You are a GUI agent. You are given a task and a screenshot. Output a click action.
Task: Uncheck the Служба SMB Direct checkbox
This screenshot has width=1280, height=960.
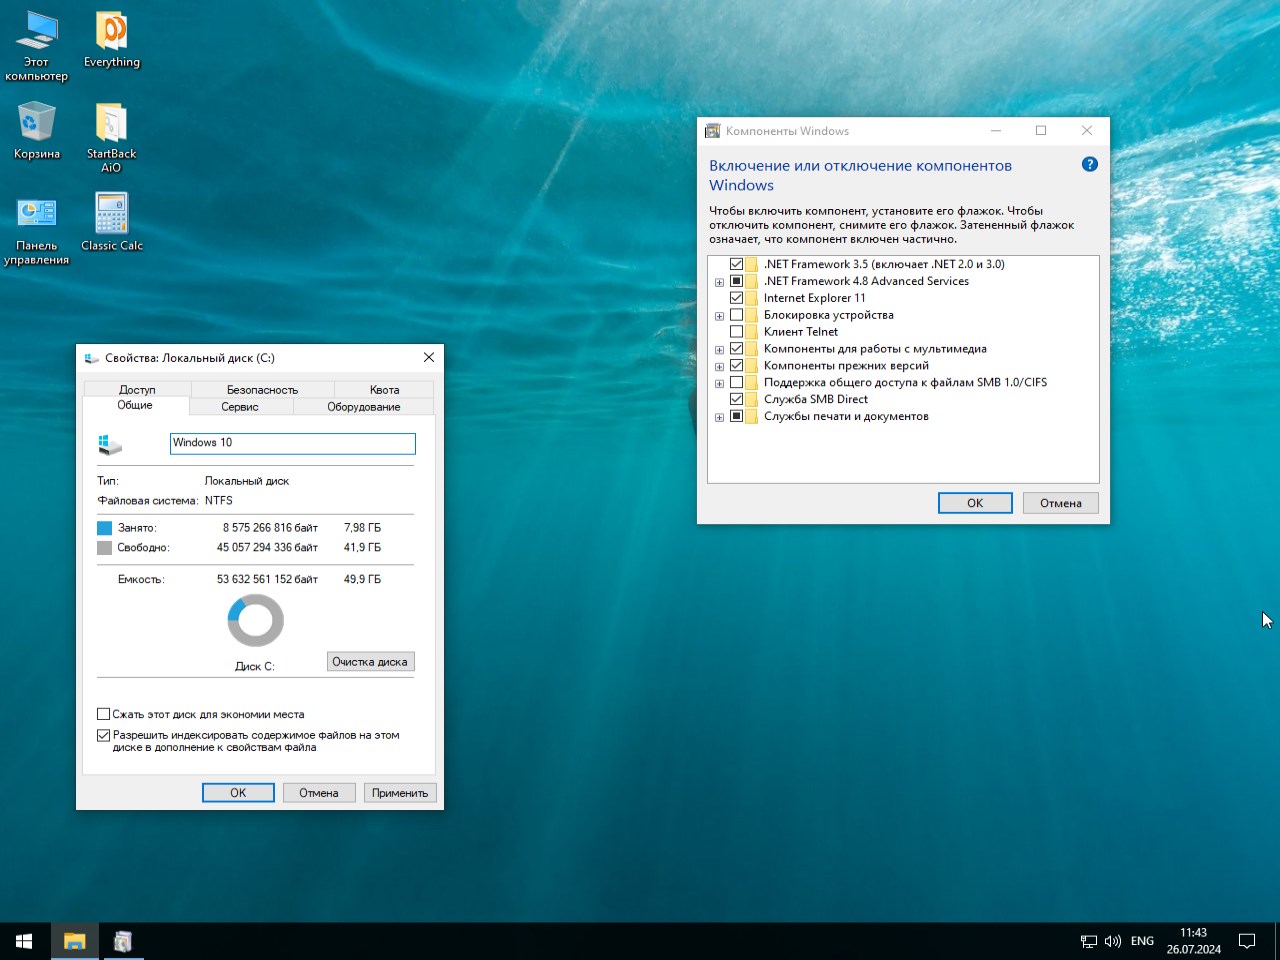point(737,399)
